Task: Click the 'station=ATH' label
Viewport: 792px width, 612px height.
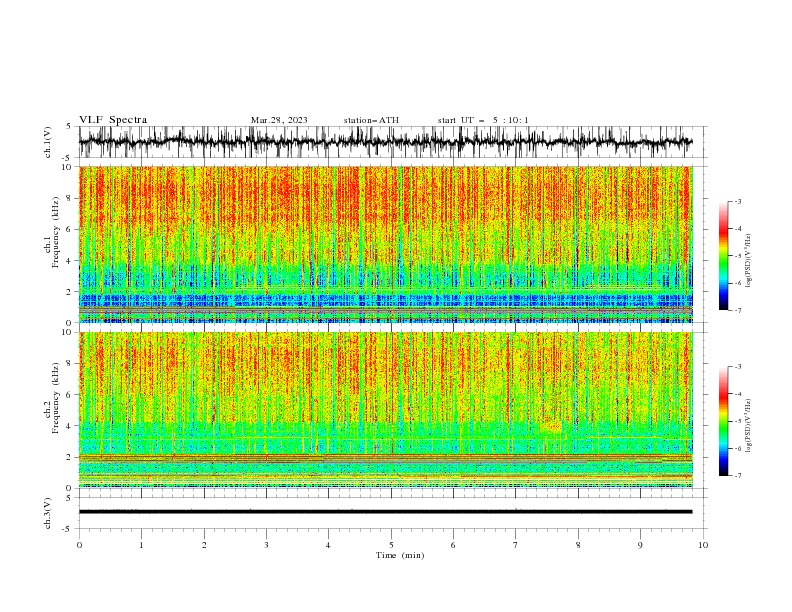Action: 371,120
